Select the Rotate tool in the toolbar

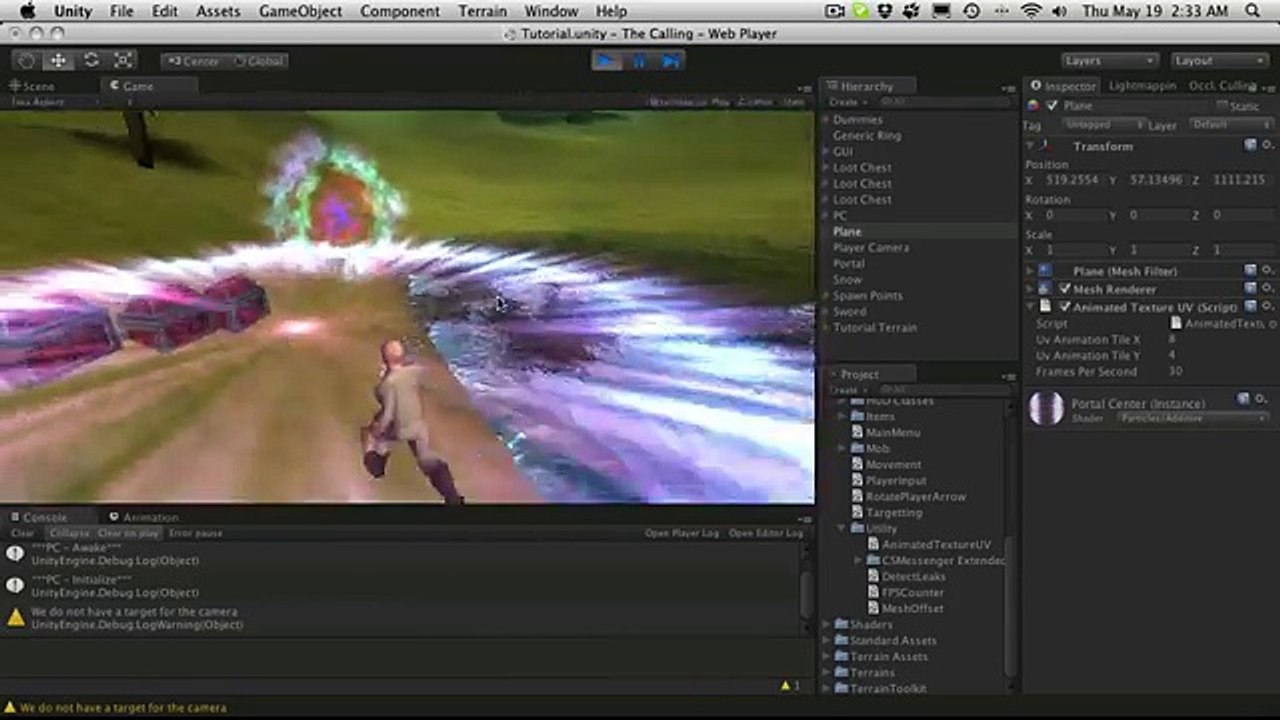[91, 61]
